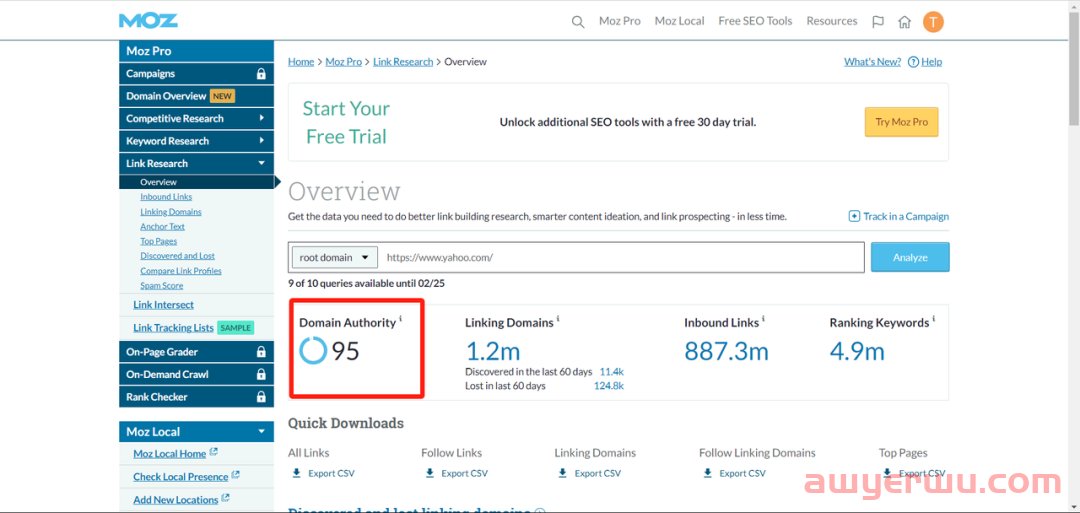Open Compare Link Profiles sidebar link
Screen dimensions: 1080x513
[181, 271]
